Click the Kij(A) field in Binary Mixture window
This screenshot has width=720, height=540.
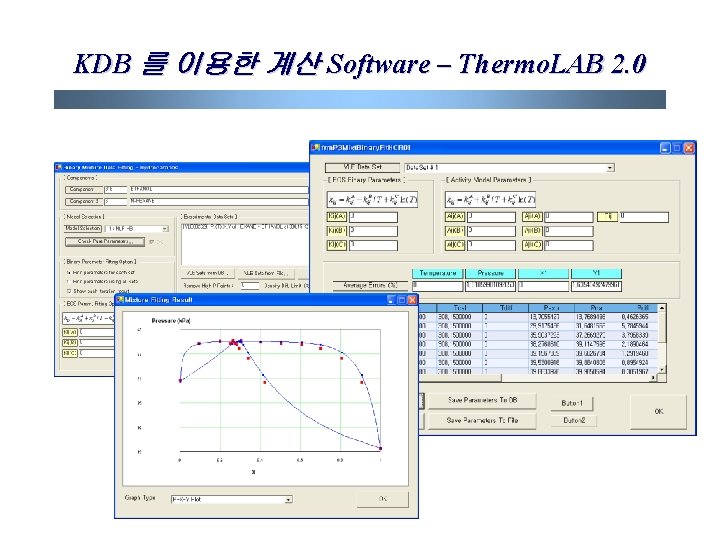tap(98, 332)
